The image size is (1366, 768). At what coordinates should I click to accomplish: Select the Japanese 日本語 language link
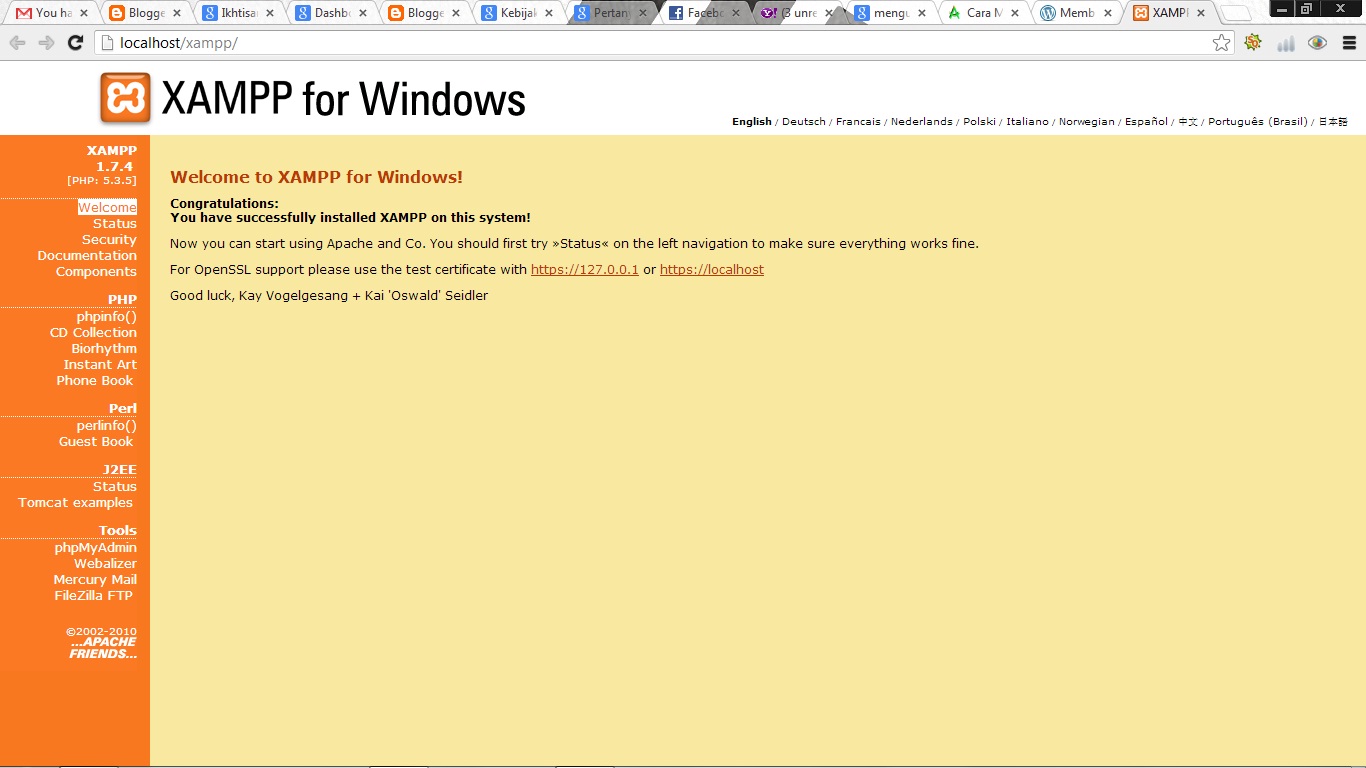(1332, 121)
